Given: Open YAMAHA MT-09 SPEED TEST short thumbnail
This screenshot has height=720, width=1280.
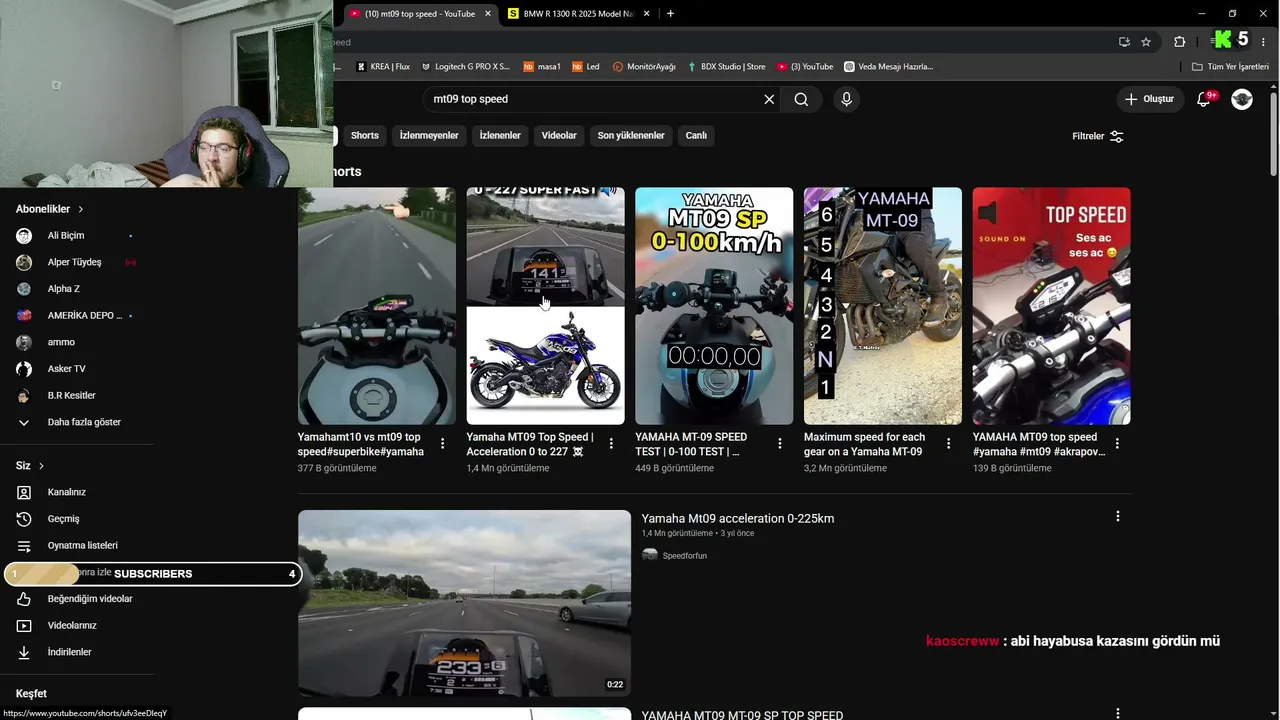Looking at the screenshot, I should pos(714,306).
